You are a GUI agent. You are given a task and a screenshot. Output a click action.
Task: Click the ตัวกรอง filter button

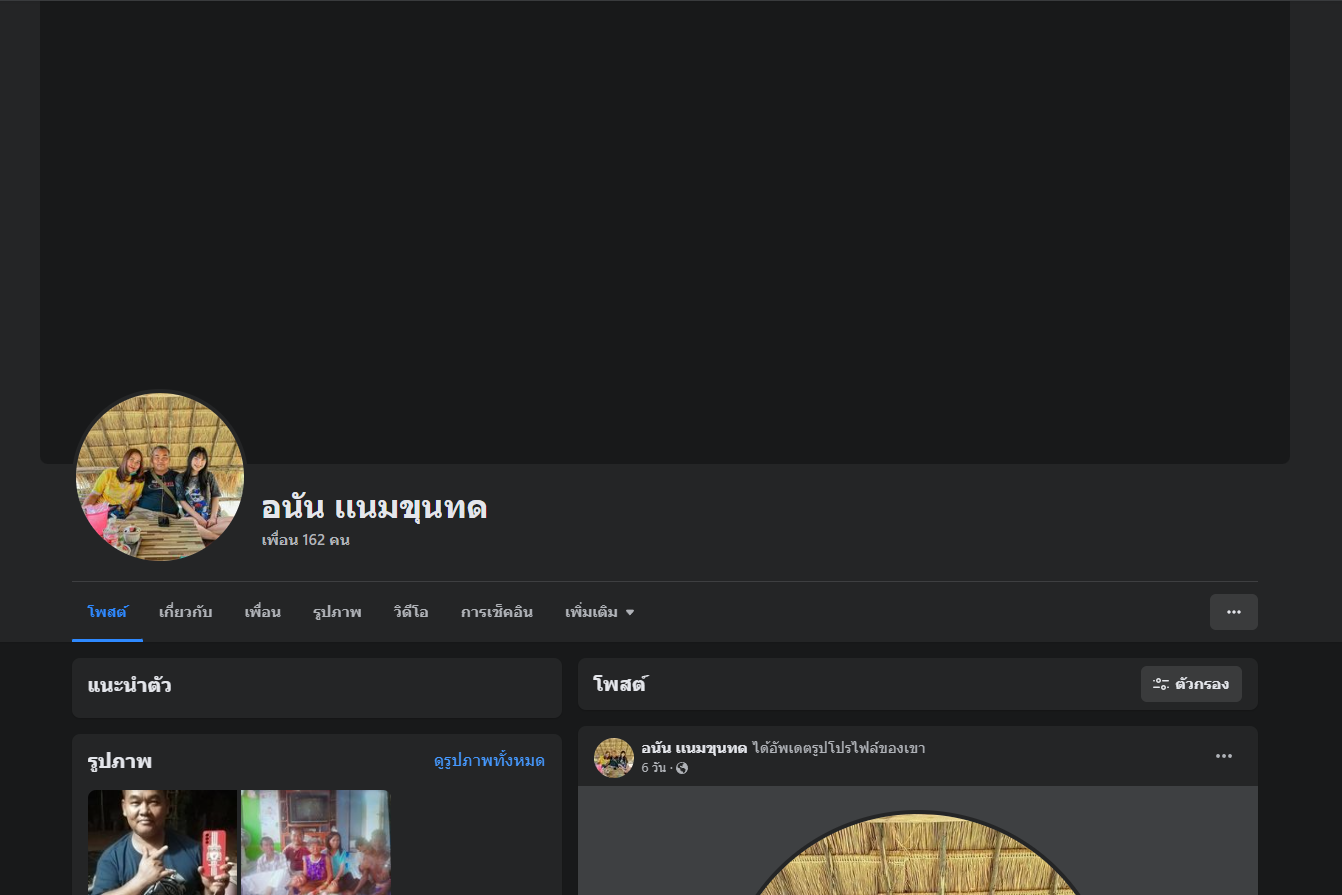tap(1191, 684)
